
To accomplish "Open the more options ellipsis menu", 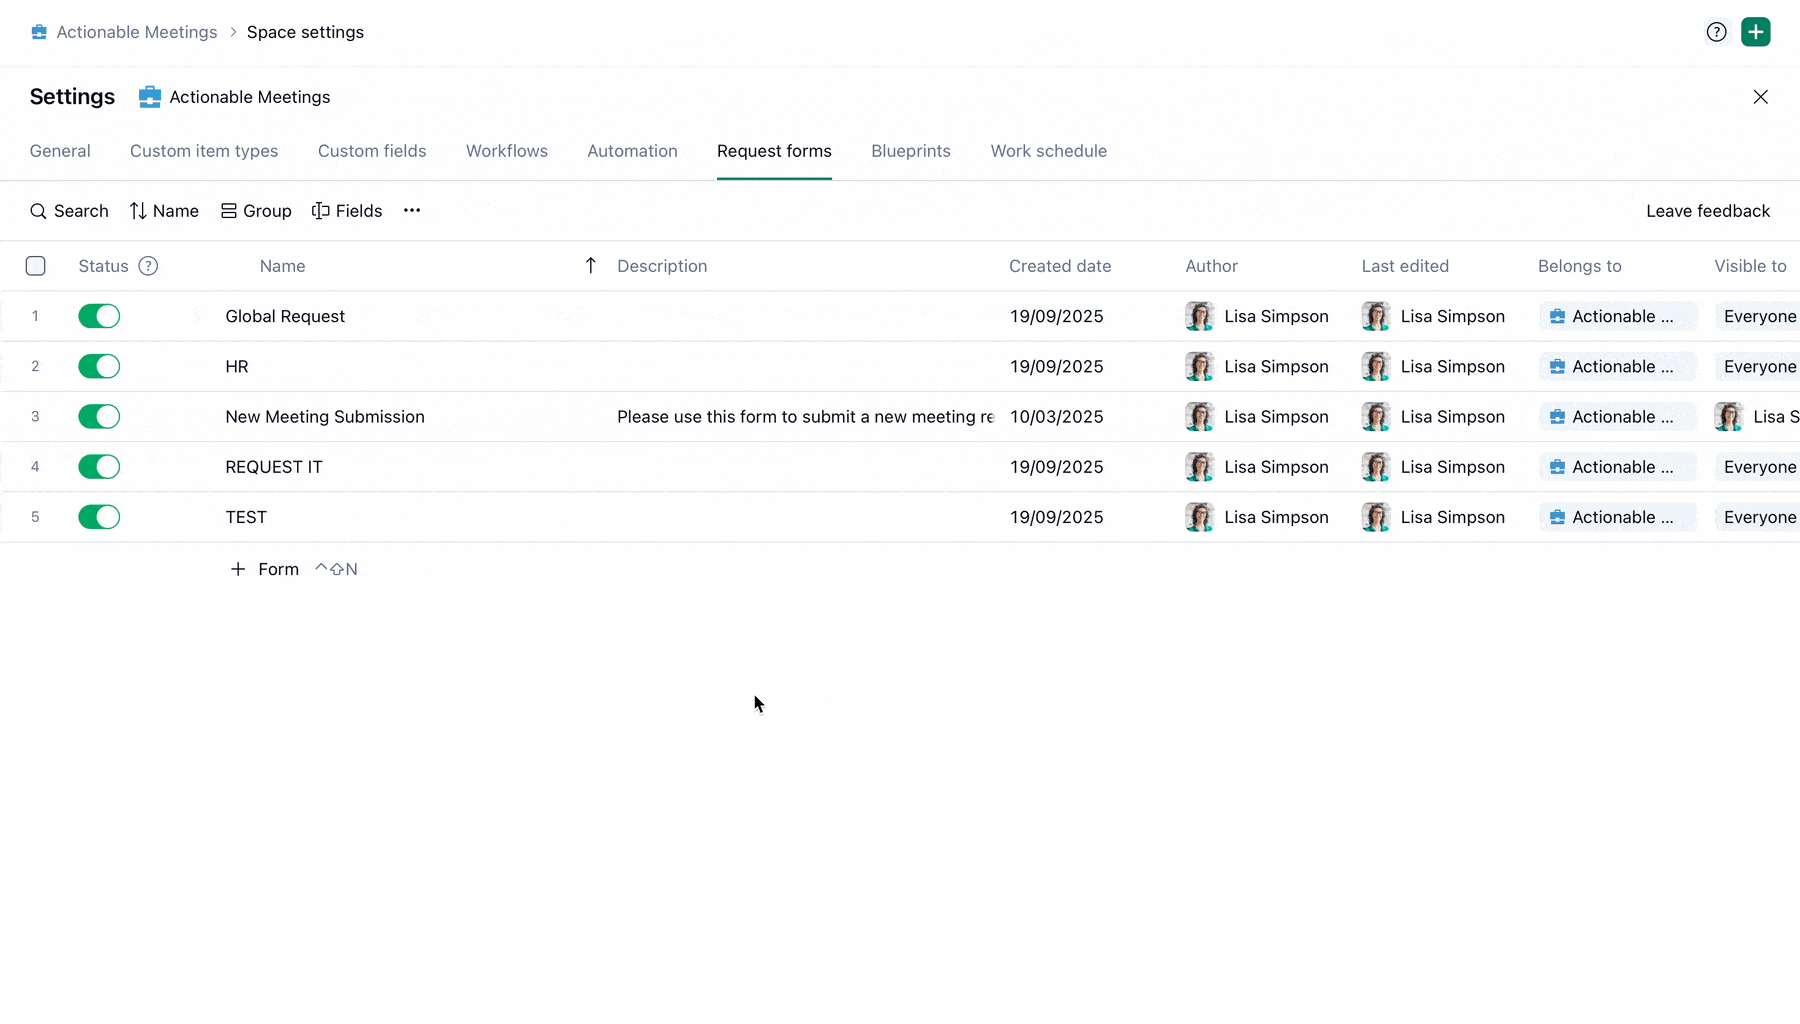I will pos(412,211).
